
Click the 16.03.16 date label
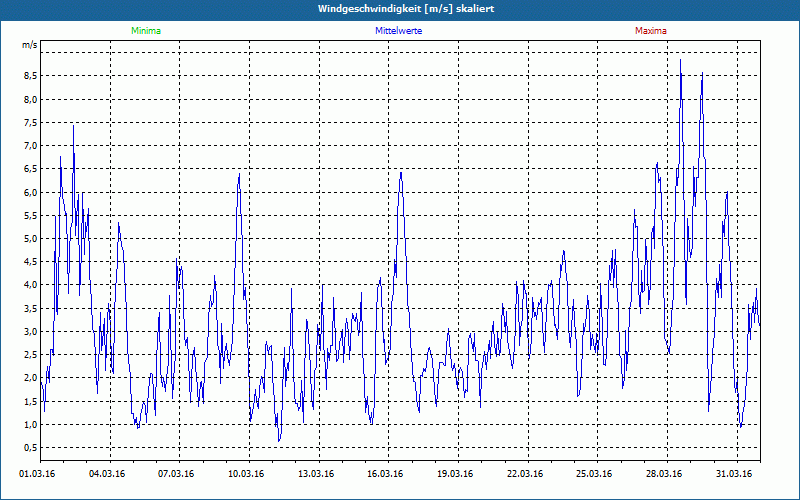click(x=385, y=474)
